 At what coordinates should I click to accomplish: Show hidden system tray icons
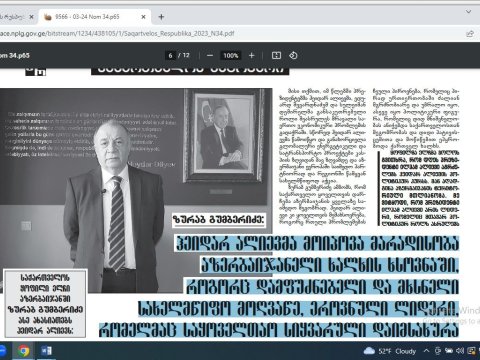426,351
